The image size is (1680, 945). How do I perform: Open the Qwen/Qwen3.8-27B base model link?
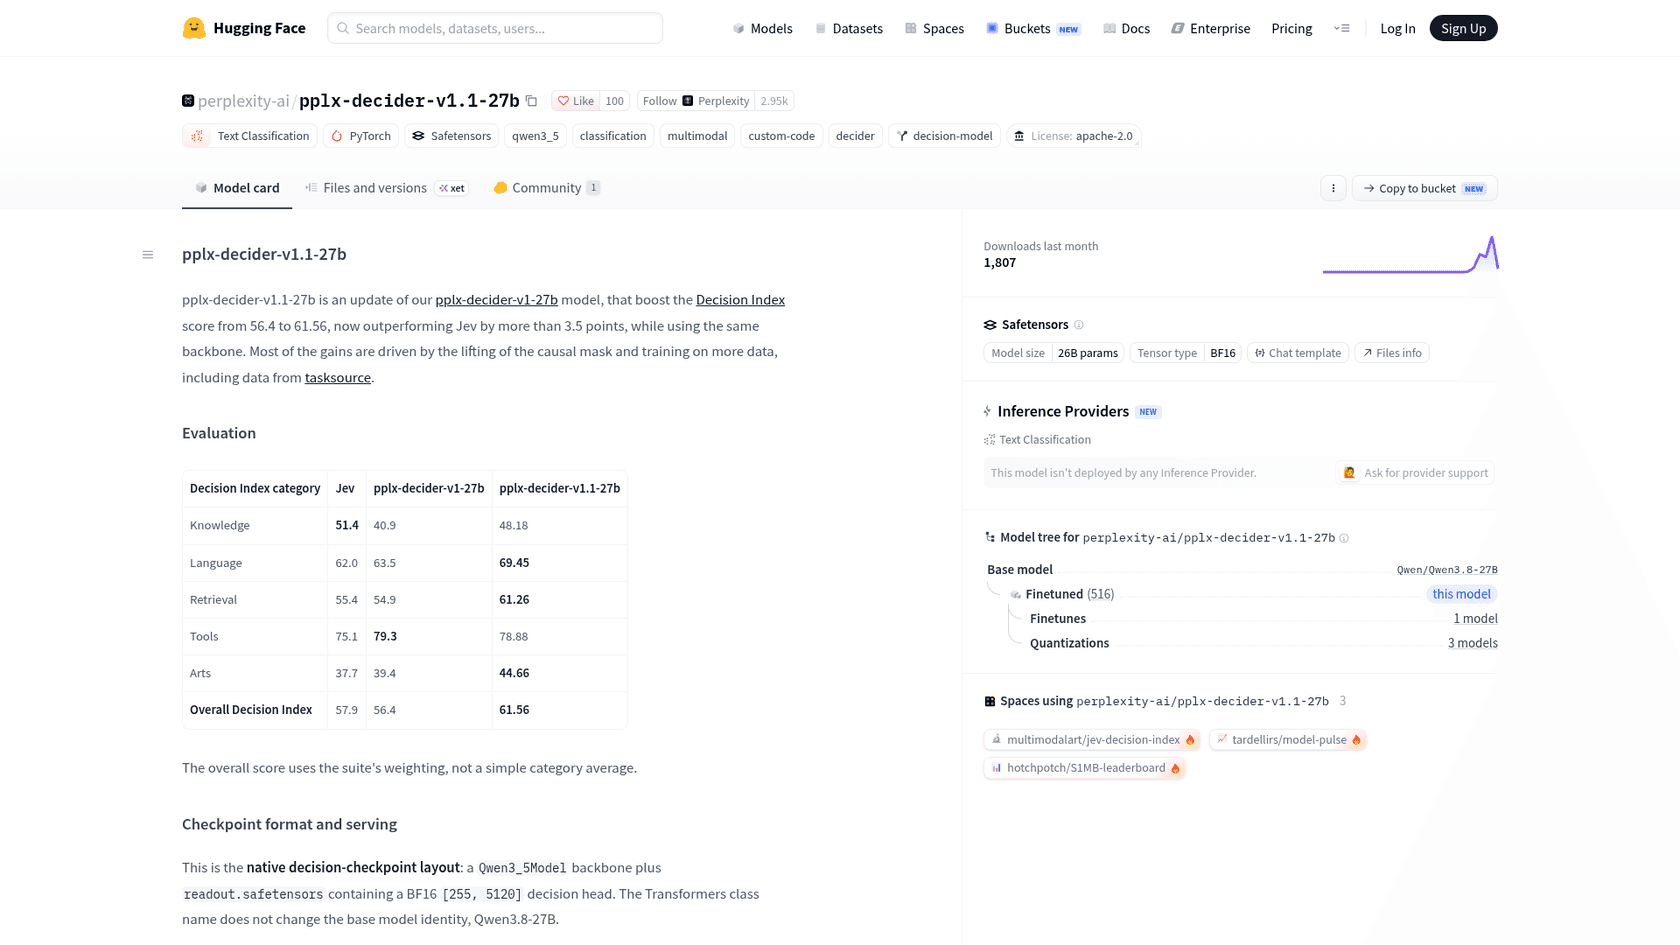[1447, 570]
